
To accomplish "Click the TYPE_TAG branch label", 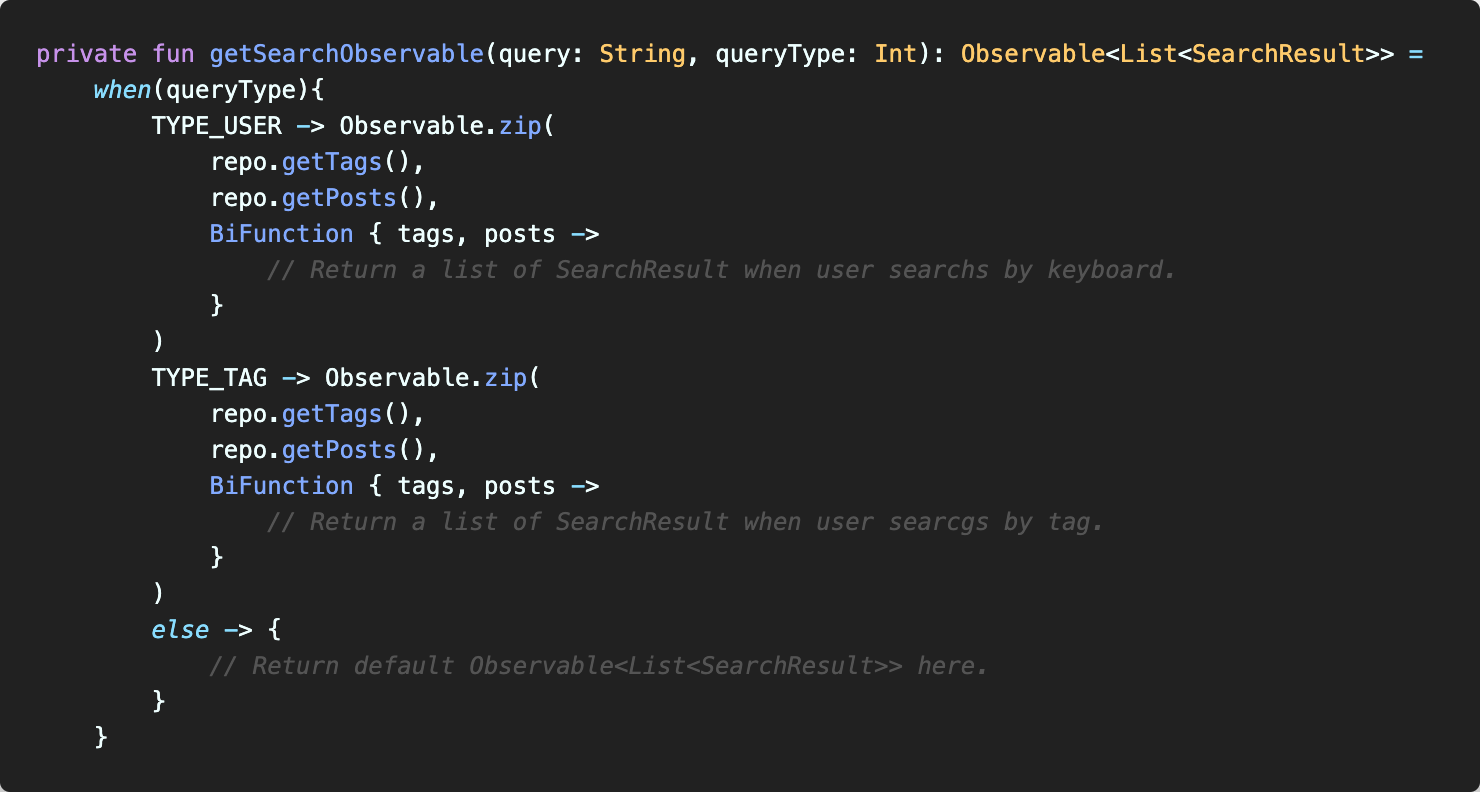I will [x=209, y=378].
